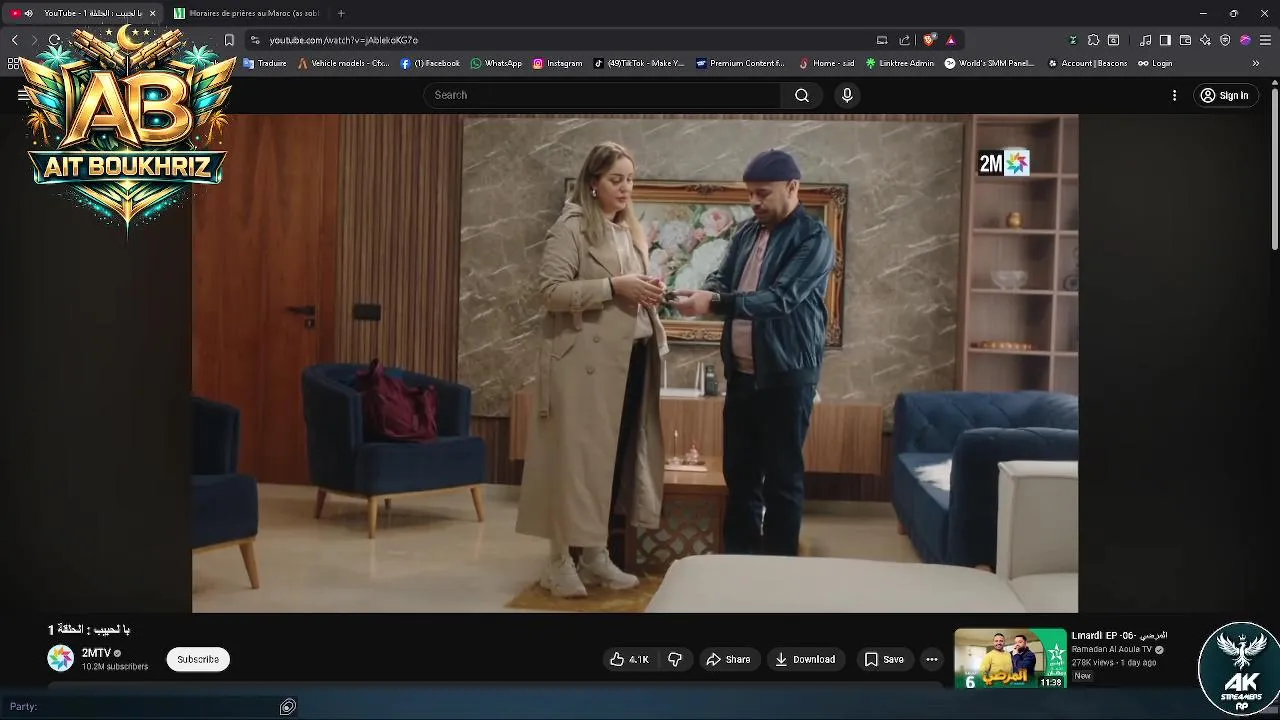The width and height of the screenshot is (1280, 720).
Task: Open the Login bookmark
Action: pyautogui.click(x=1155, y=63)
